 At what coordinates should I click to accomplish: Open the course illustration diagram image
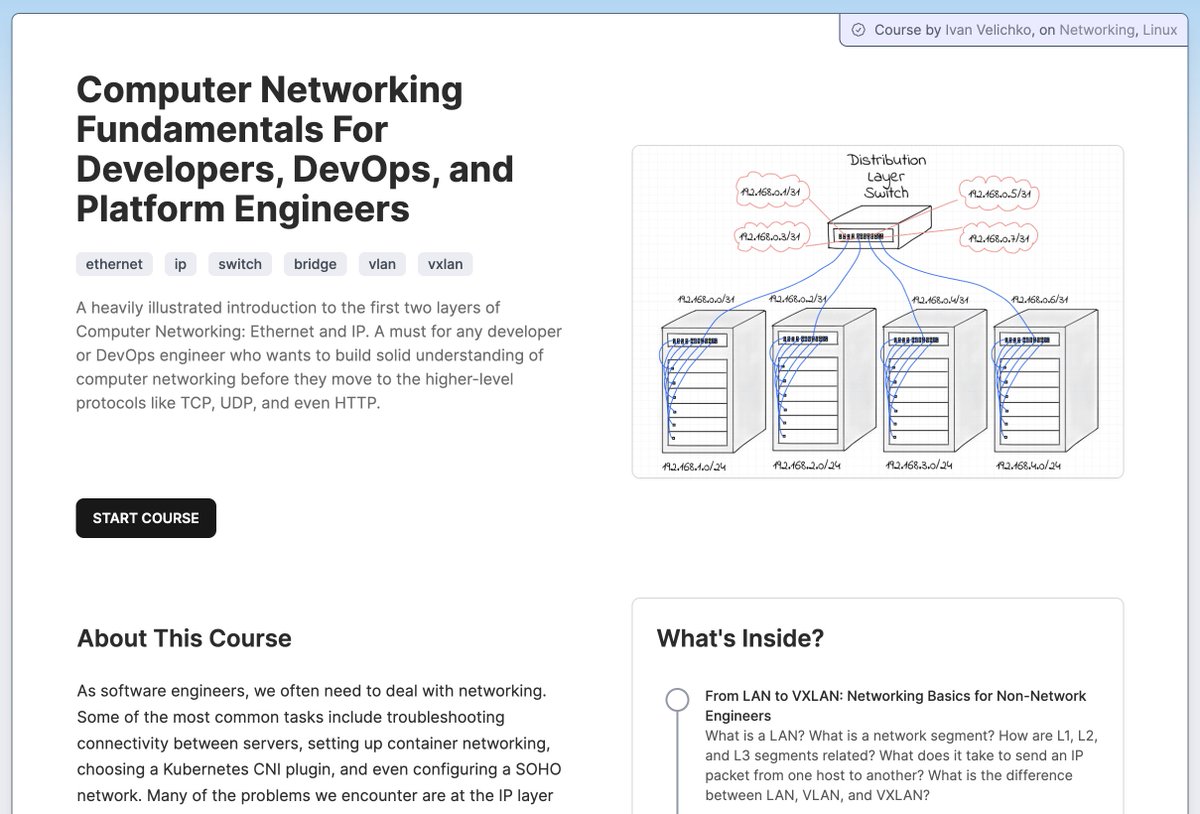point(878,310)
